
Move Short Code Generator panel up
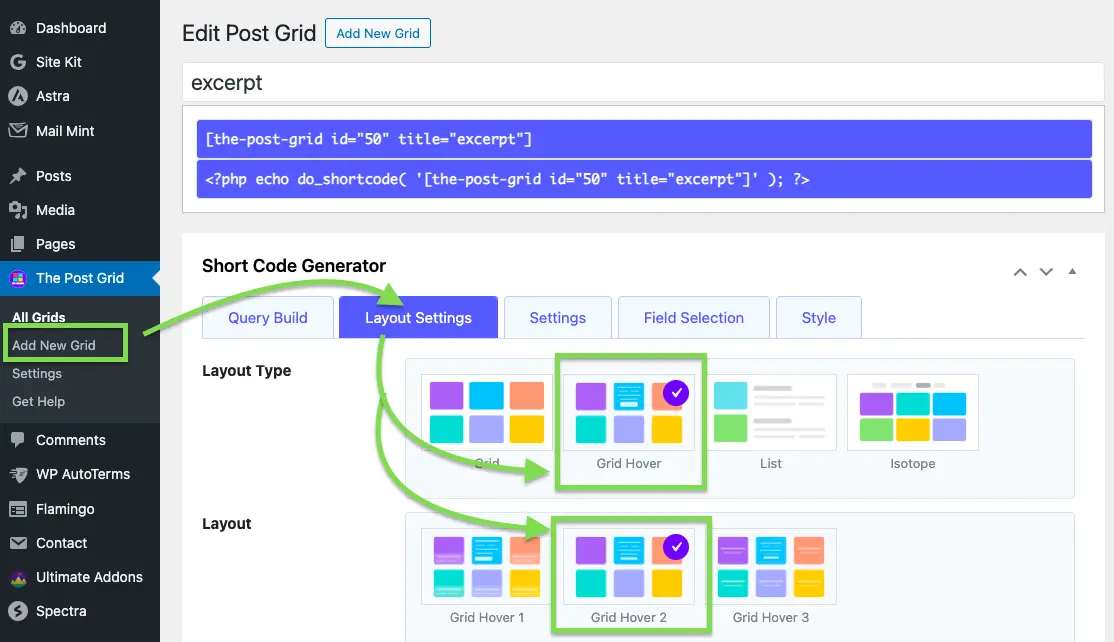tap(1020, 272)
